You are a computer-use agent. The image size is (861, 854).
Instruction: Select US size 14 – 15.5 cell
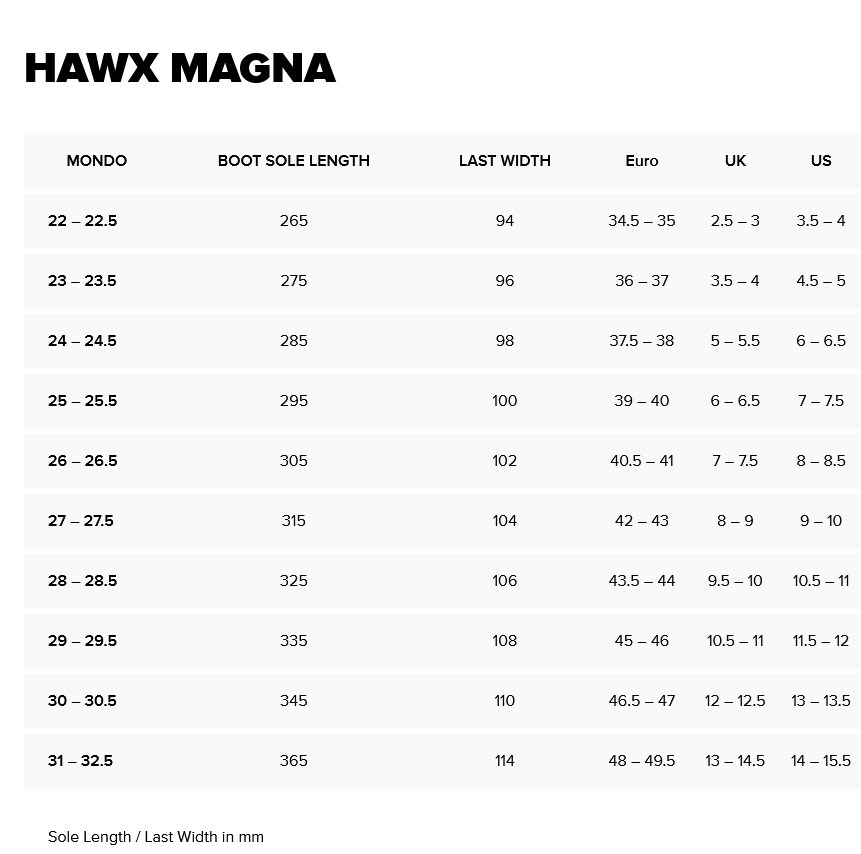(x=821, y=761)
